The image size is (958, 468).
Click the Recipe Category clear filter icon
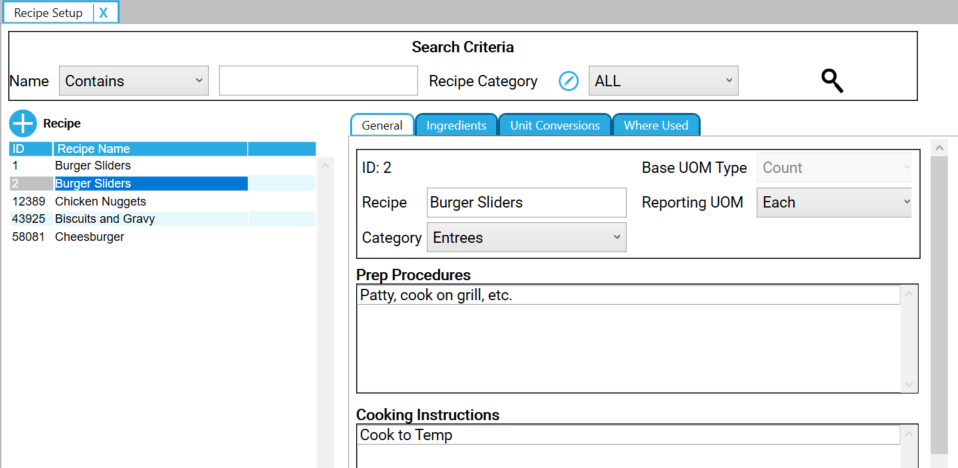point(568,81)
